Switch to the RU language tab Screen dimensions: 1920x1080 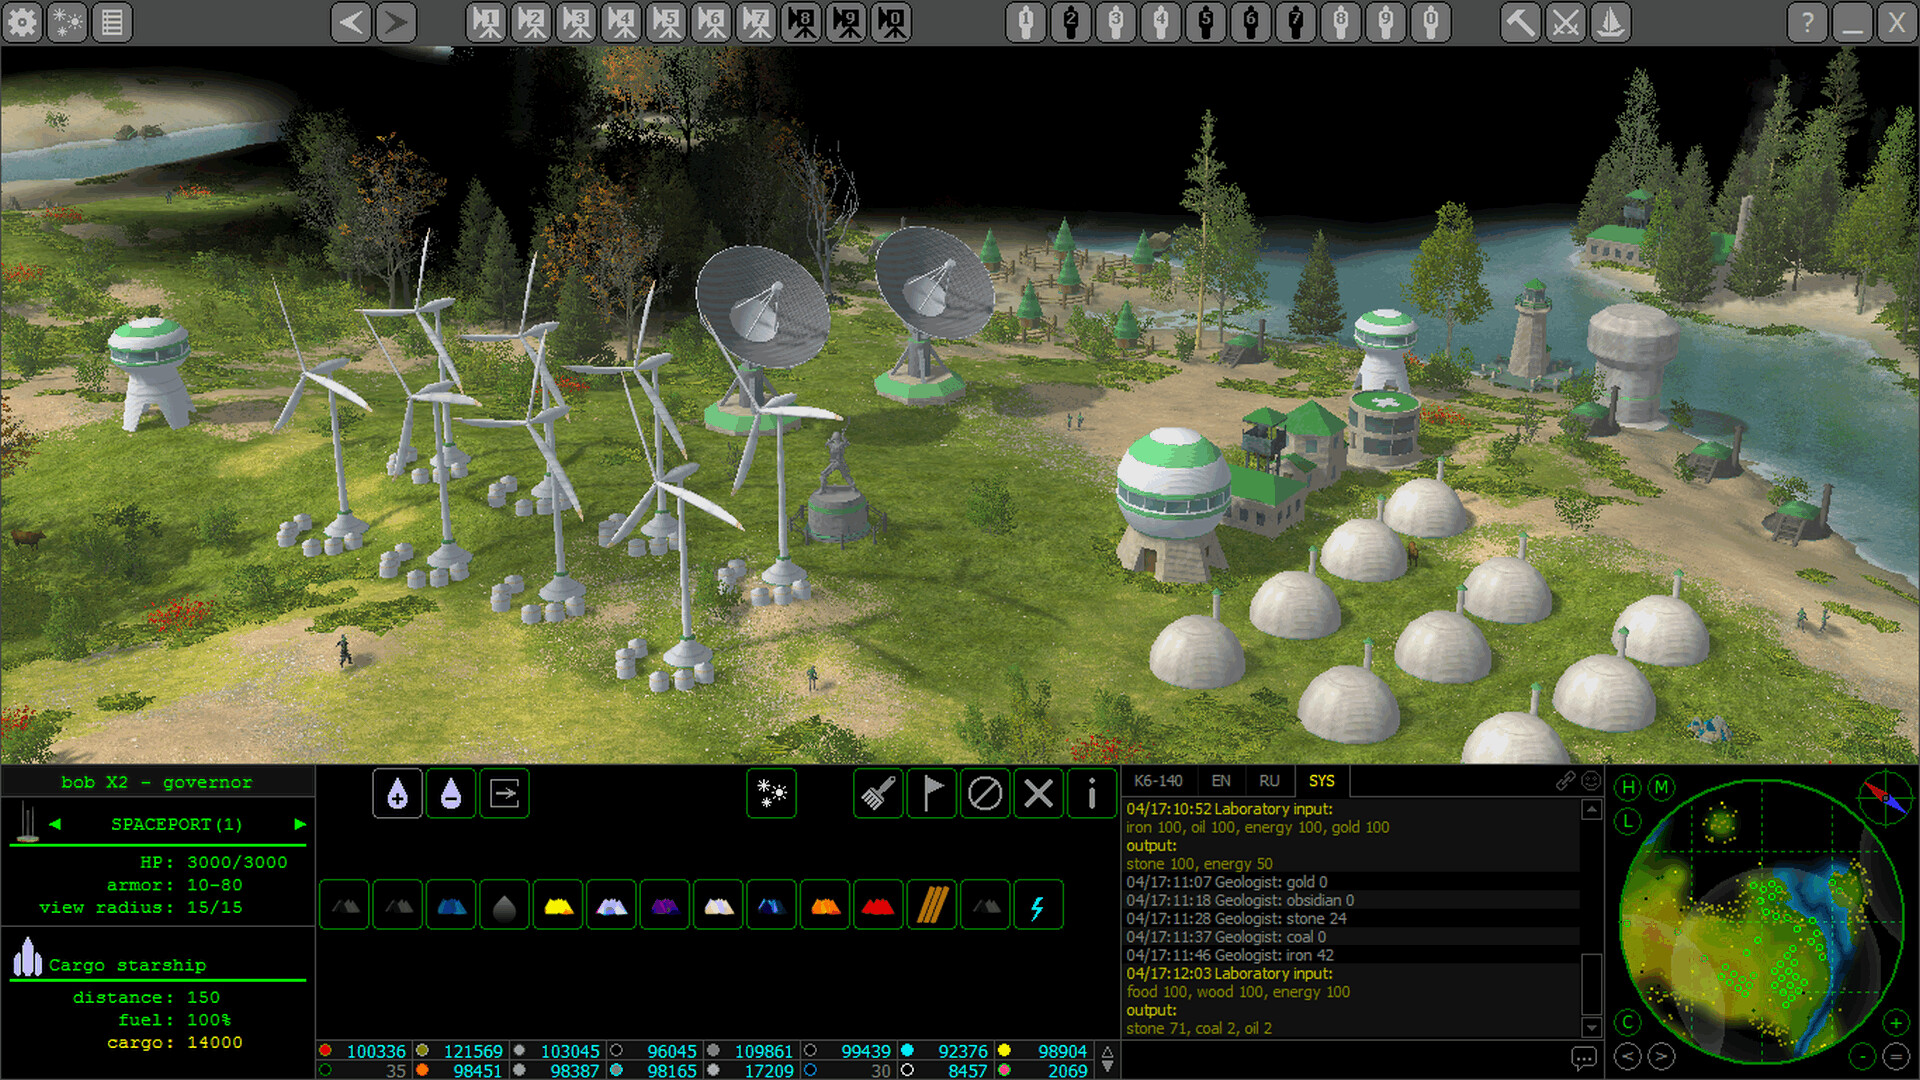click(x=1270, y=781)
